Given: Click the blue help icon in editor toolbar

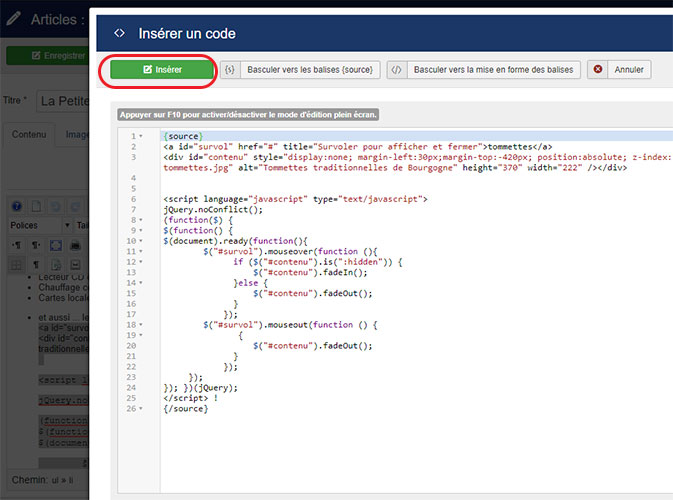Looking at the screenshot, I should pyautogui.click(x=17, y=206).
